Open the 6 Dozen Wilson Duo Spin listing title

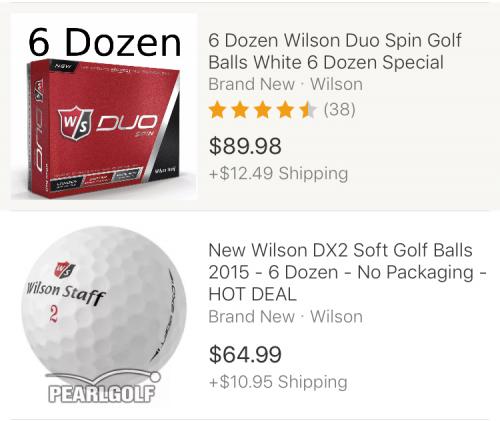[335, 51]
